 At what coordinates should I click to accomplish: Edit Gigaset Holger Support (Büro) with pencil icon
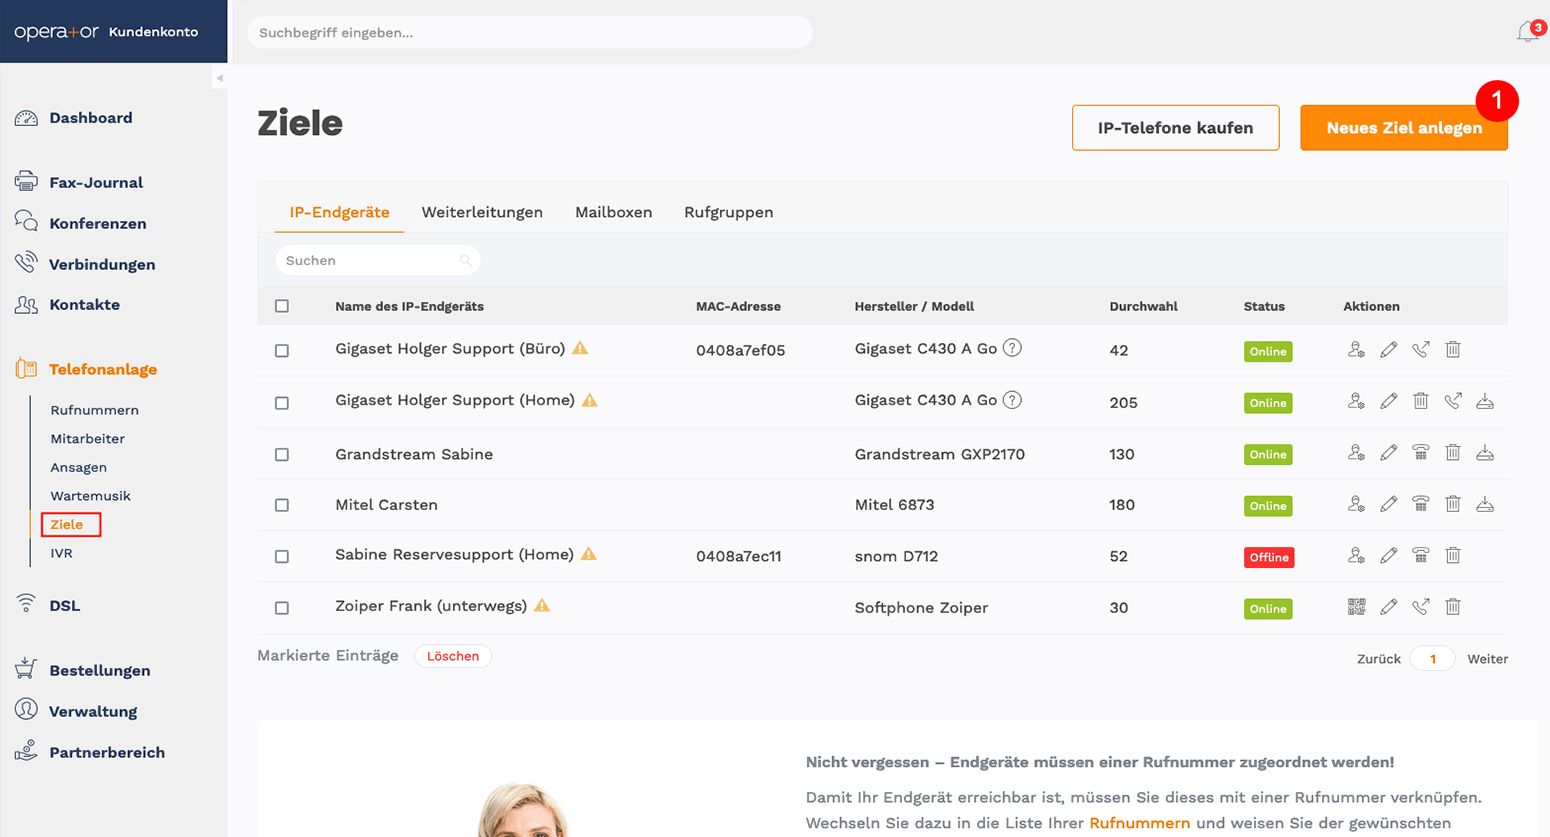(x=1388, y=349)
